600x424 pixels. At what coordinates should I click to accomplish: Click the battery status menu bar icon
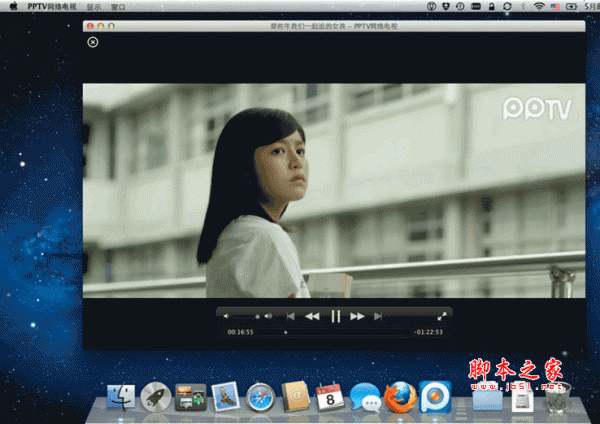(x=571, y=7)
